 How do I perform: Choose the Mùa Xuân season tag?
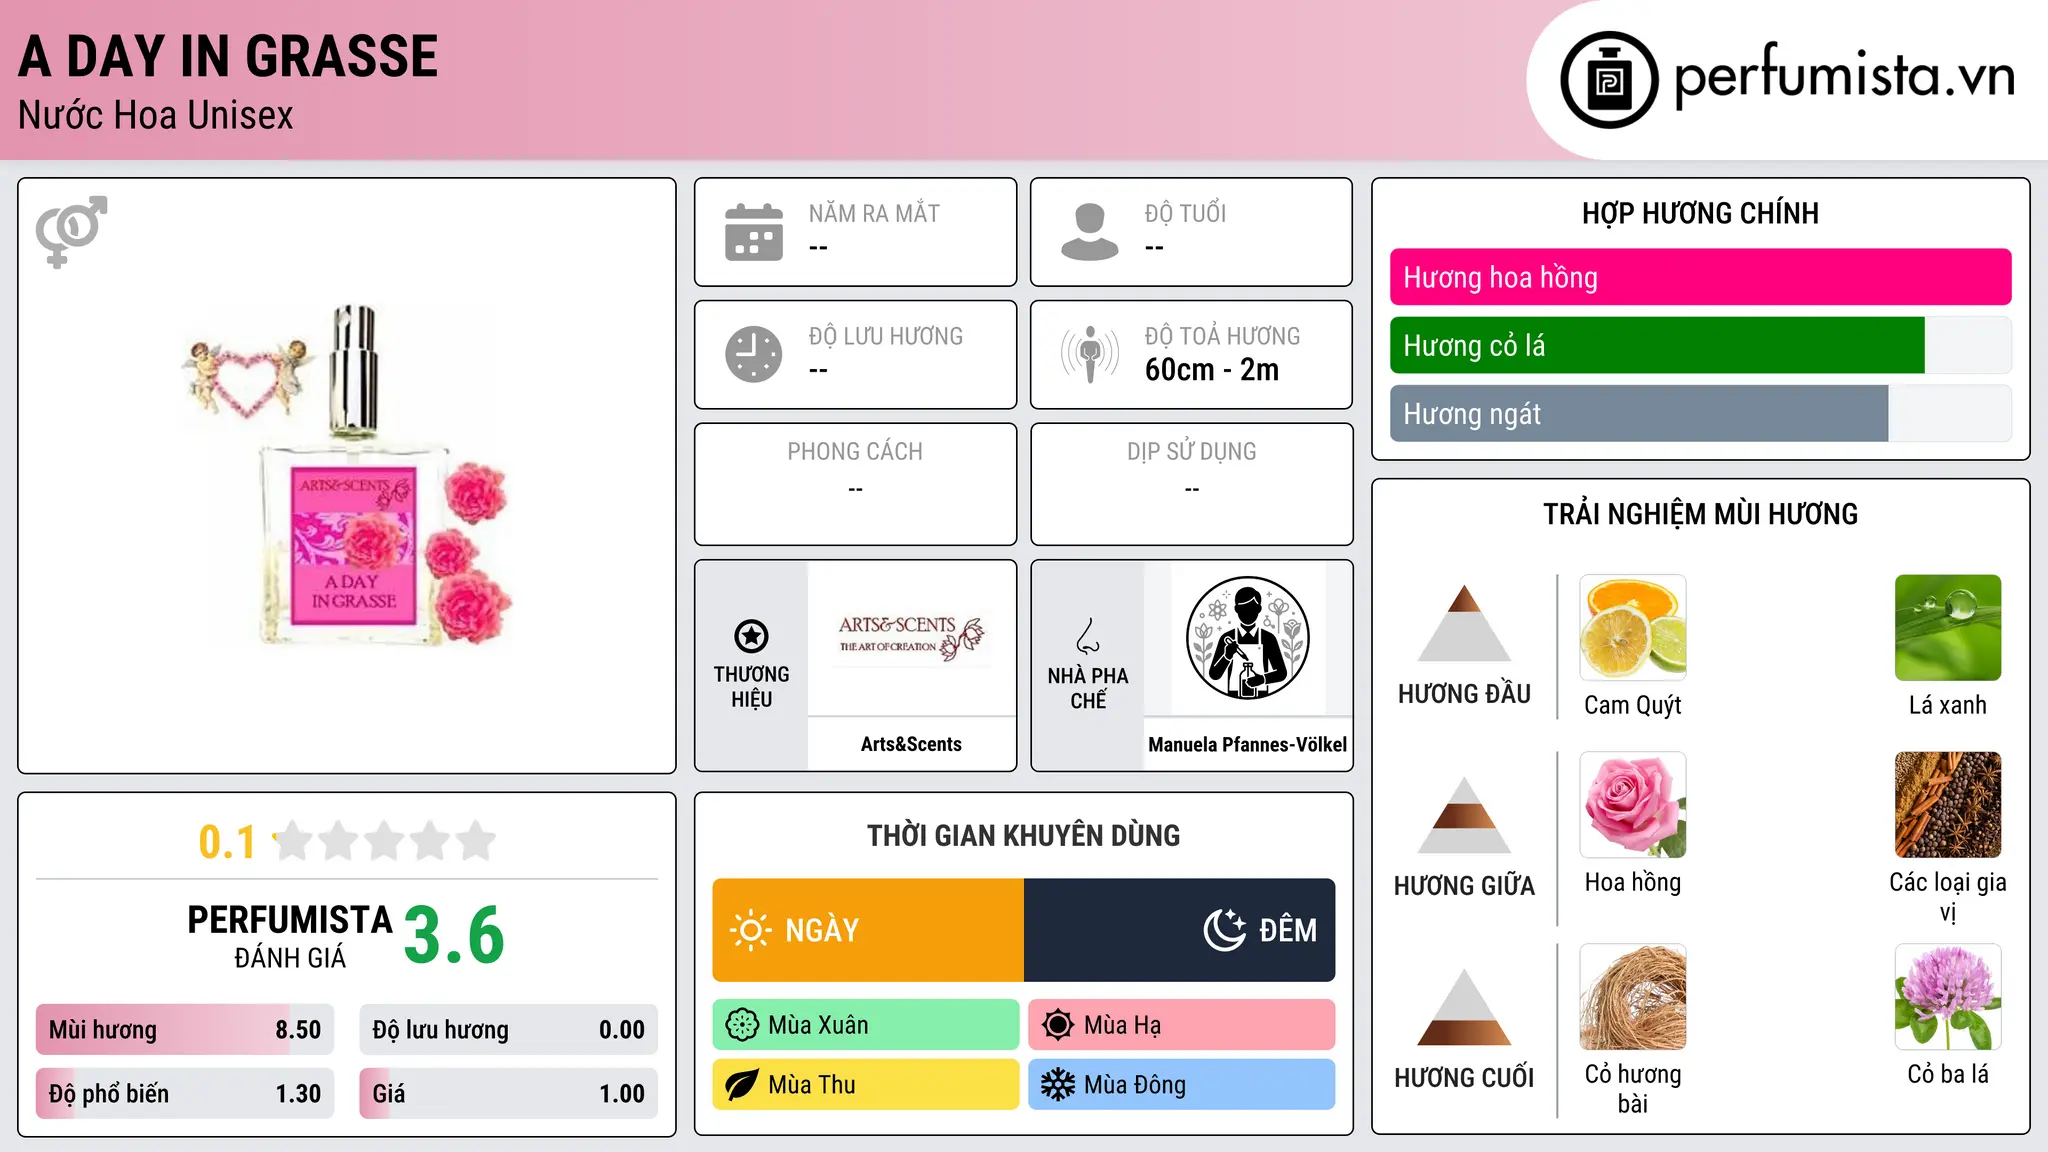point(866,1025)
